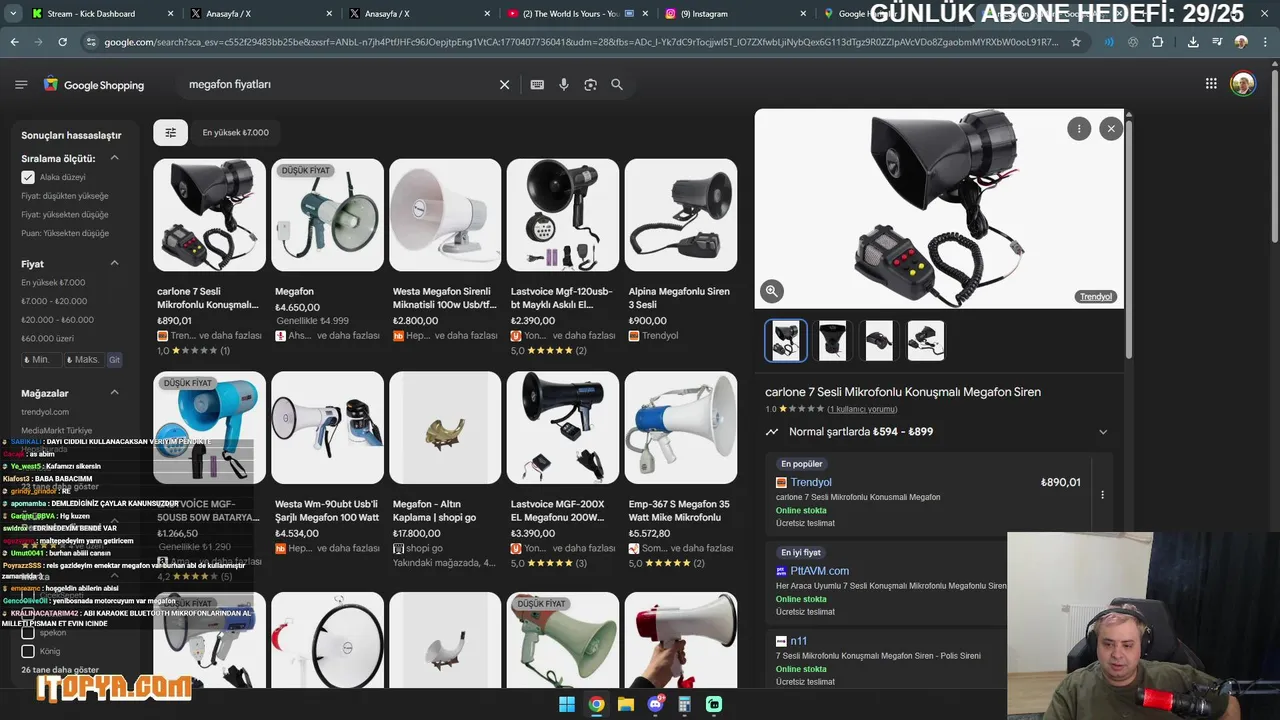Open the filter settings button beside the price chip

(170, 132)
